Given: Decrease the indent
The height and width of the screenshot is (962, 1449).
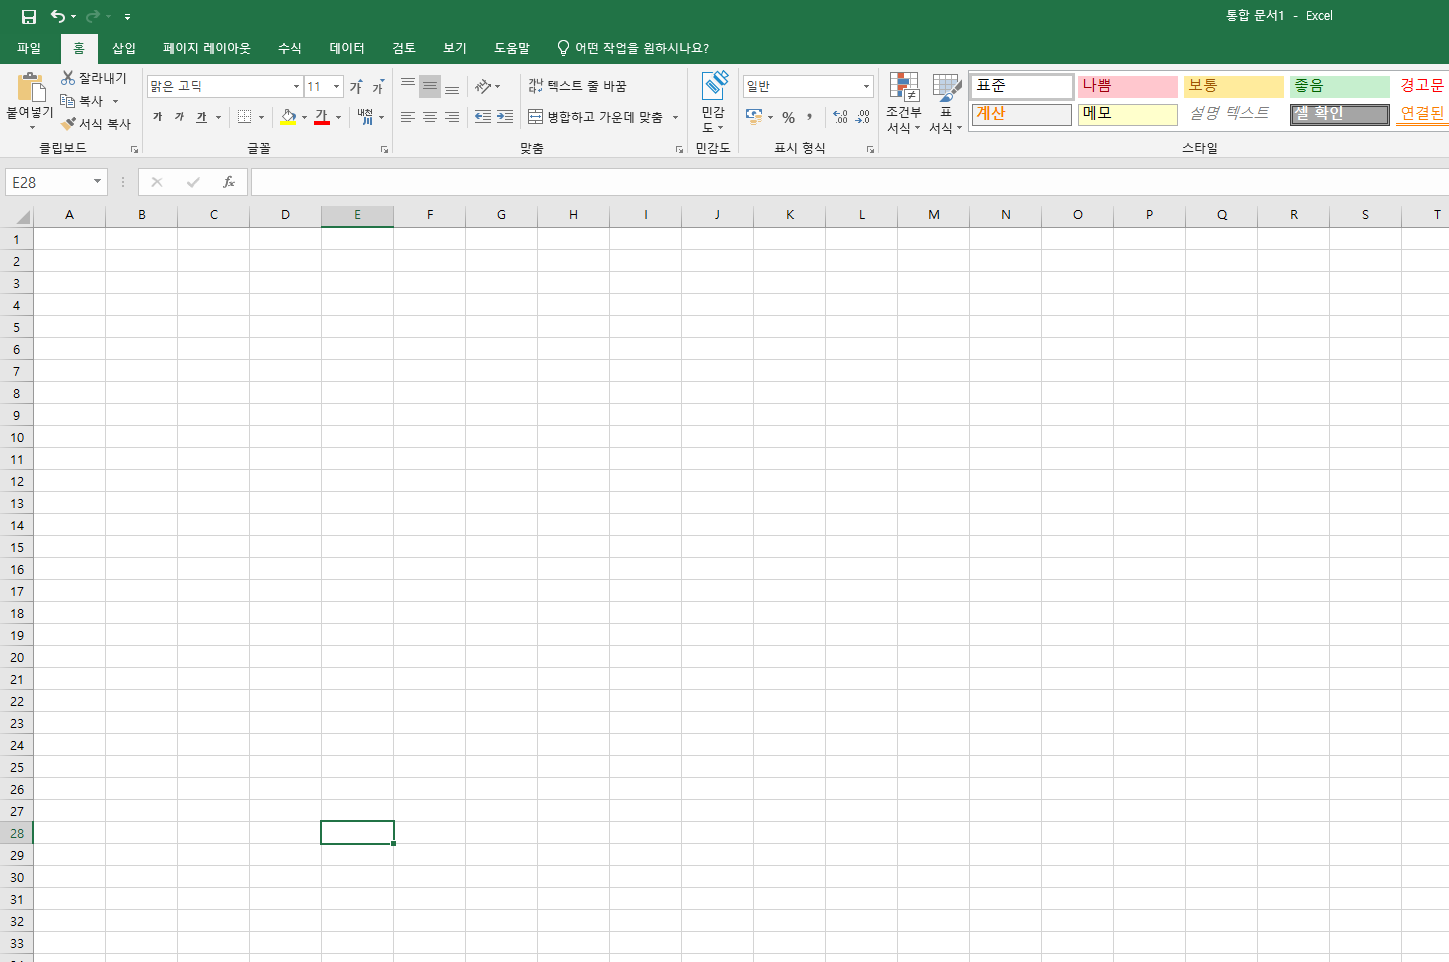Looking at the screenshot, I should (x=483, y=117).
